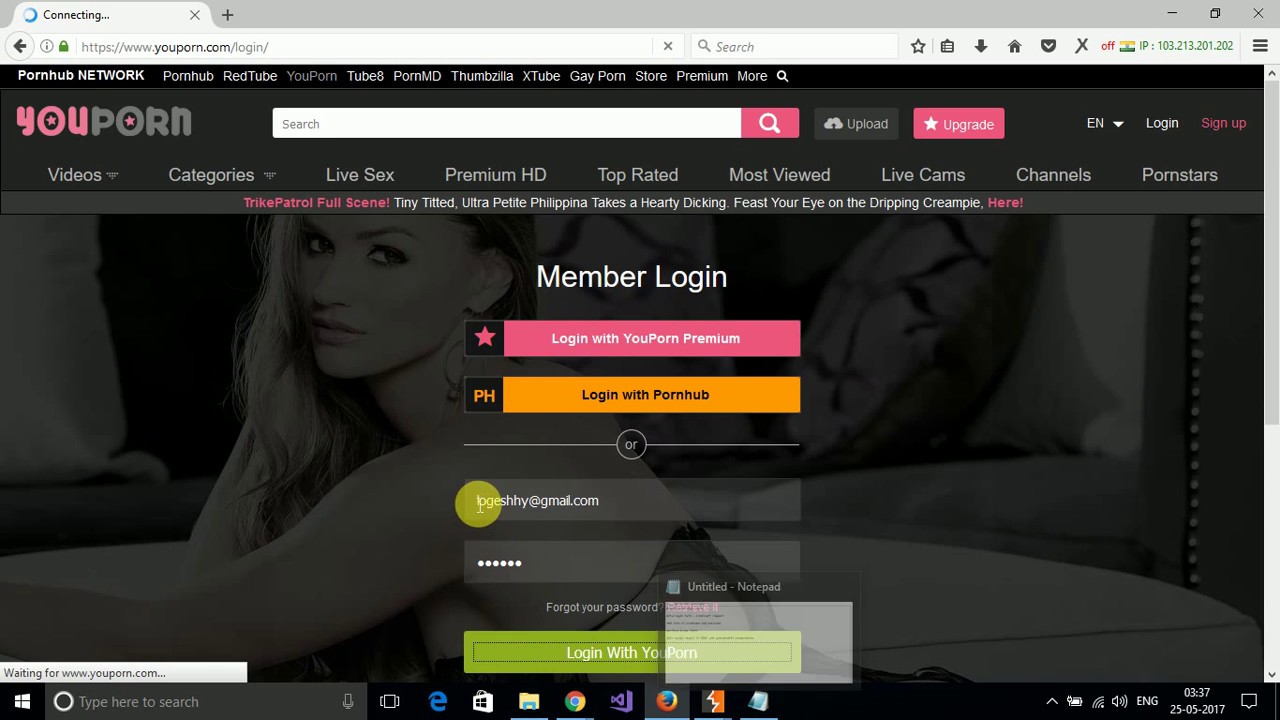The height and width of the screenshot is (720, 1280).
Task: Click the X extension icon in toolbar
Action: point(1081,46)
